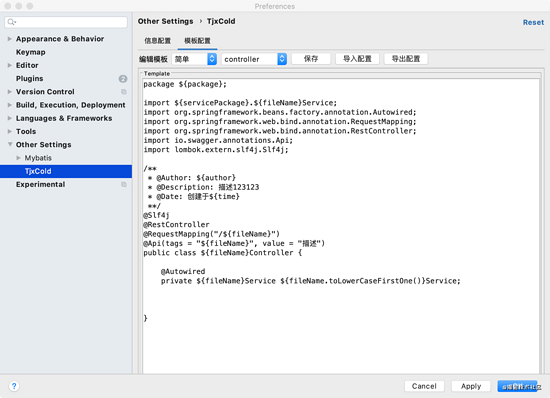Expand the Languages & Frameworks section
Image resolution: width=550 pixels, height=398 pixels.
coord(10,118)
